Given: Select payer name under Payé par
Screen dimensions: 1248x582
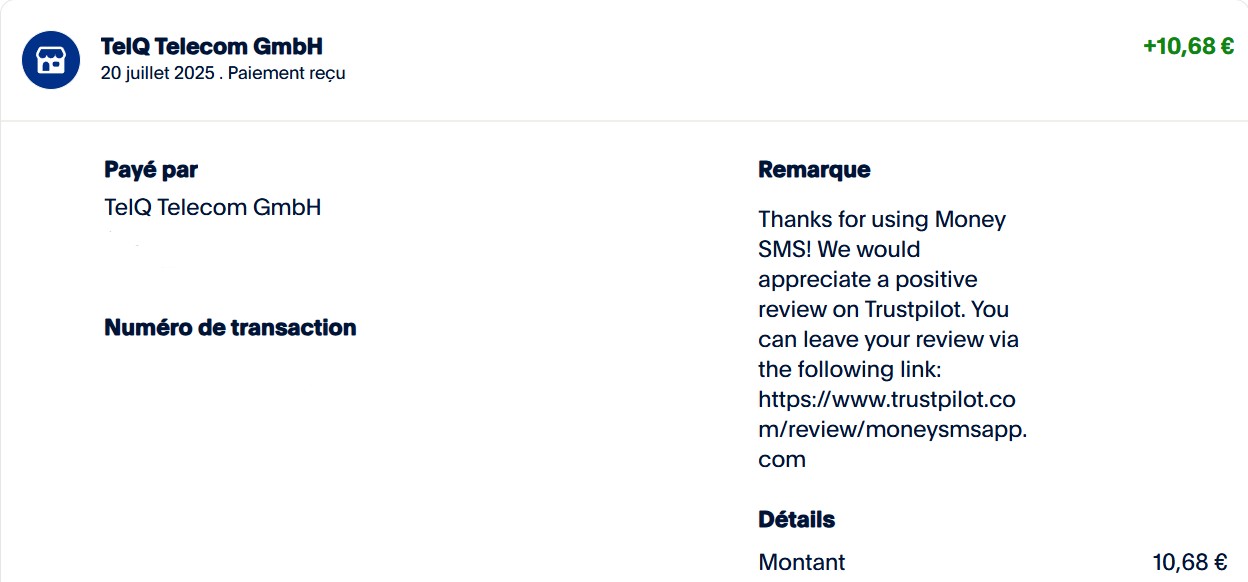Looking at the screenshot, I should tap(213, 208).
